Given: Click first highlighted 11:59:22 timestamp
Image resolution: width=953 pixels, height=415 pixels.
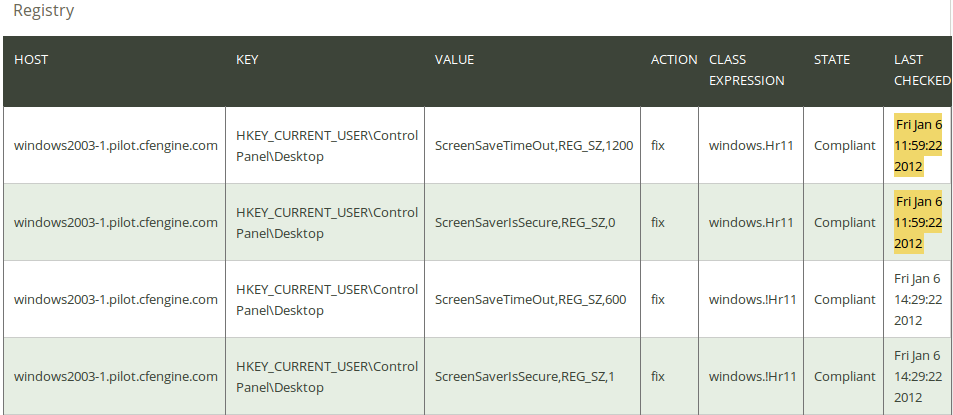Looking at the screenshot, I should (918, 145).
